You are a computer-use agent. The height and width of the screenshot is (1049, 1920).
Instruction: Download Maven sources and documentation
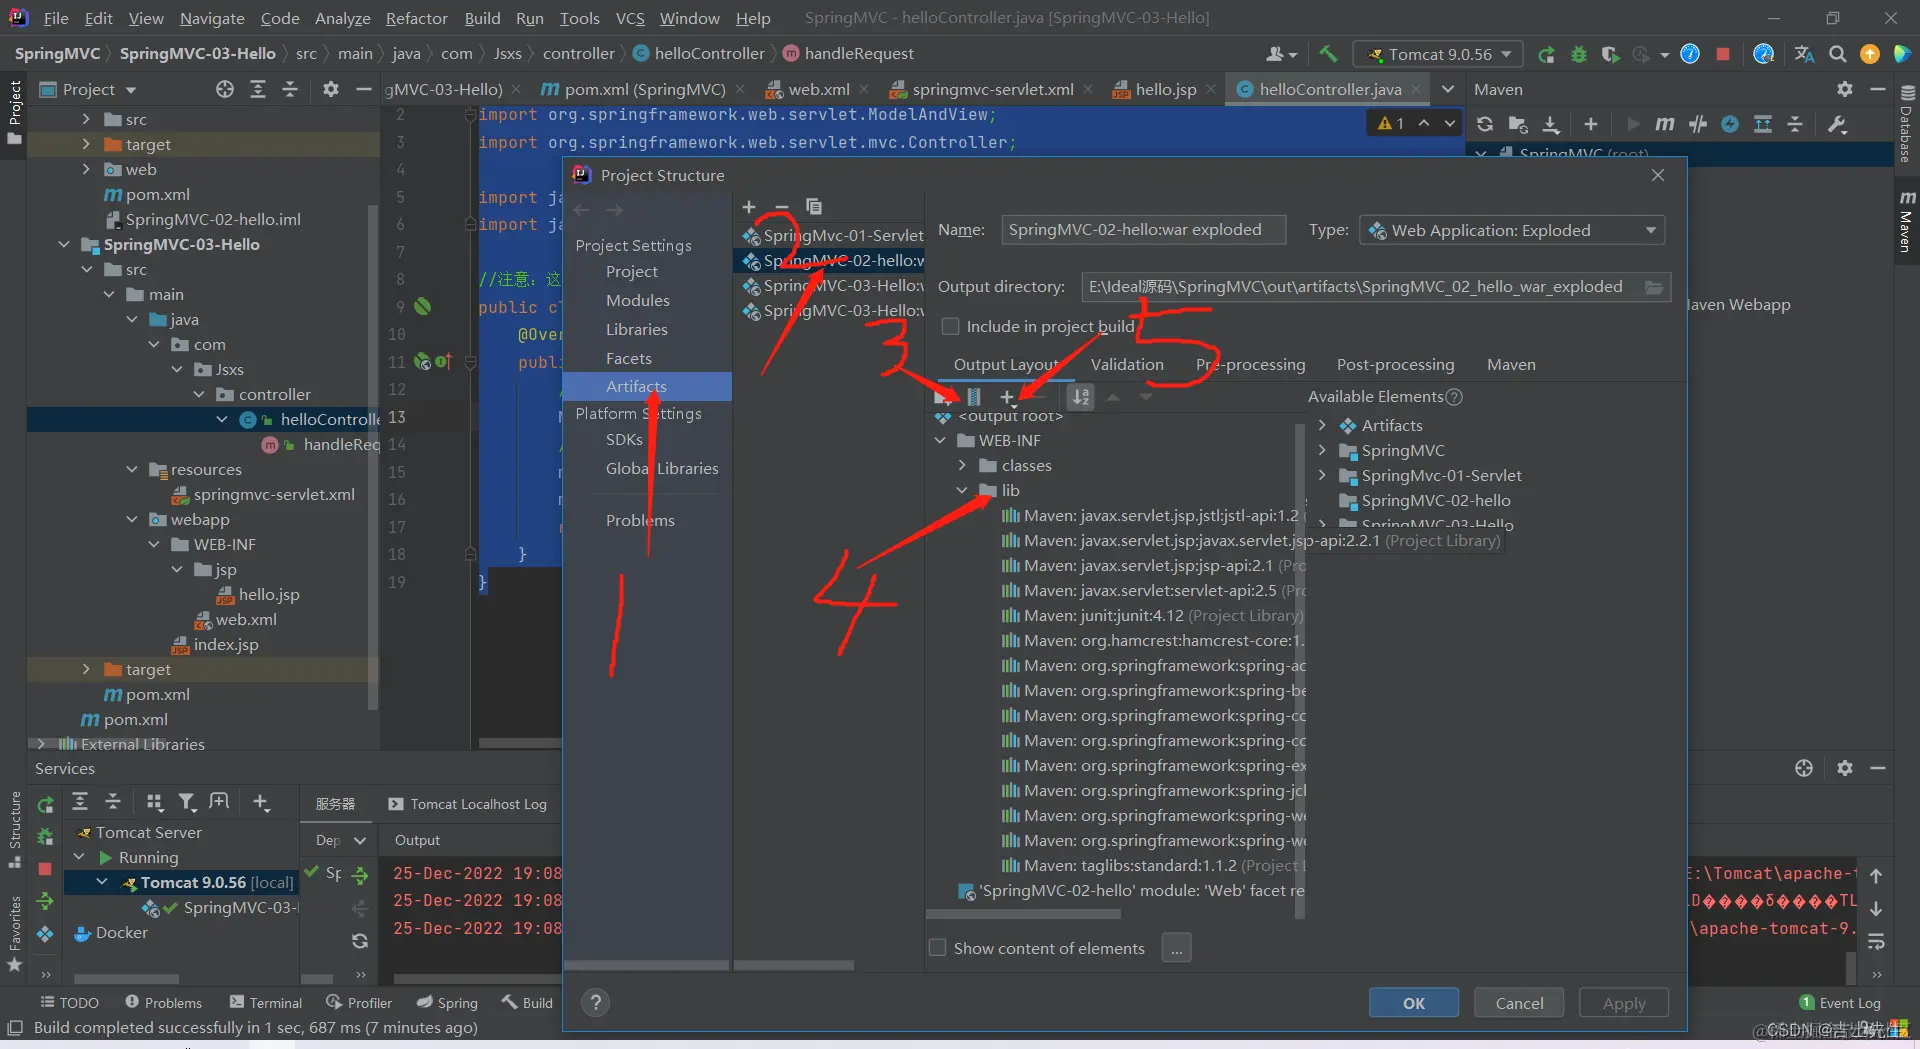click(x=1551, y=124)
